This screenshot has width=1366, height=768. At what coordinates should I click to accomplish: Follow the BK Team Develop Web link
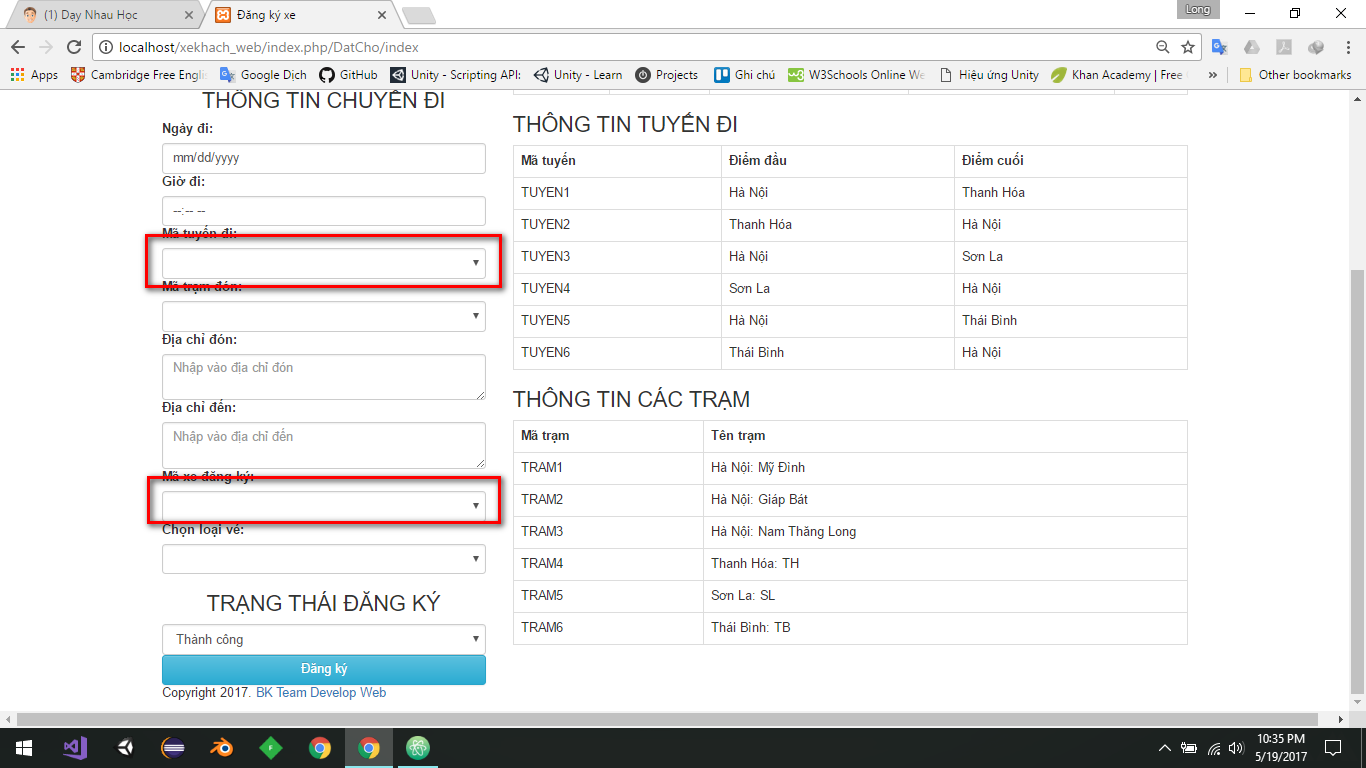coord(320,692)
